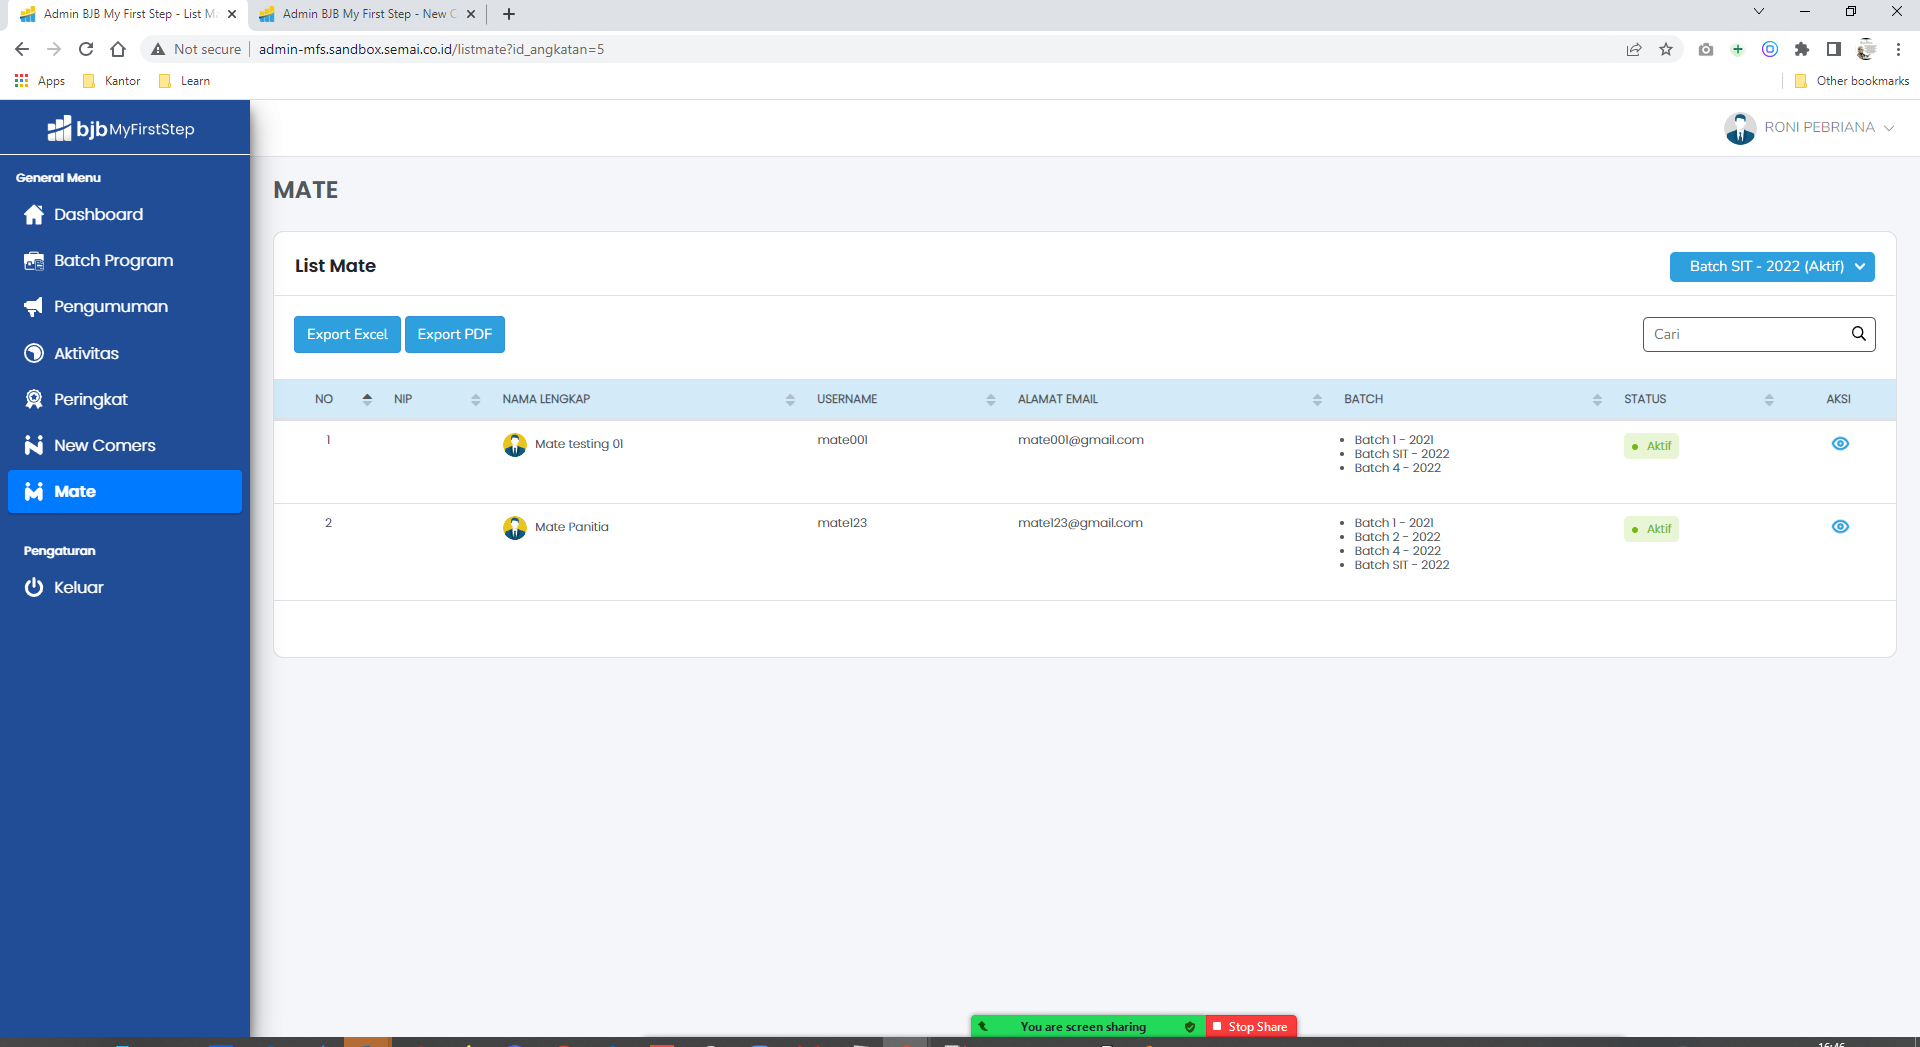This screenshot has height=1047, width=1920.
Task: Open the RONI PEBRIANA user dropdown
Action: pyautogui.click(x=1829, y=128)
